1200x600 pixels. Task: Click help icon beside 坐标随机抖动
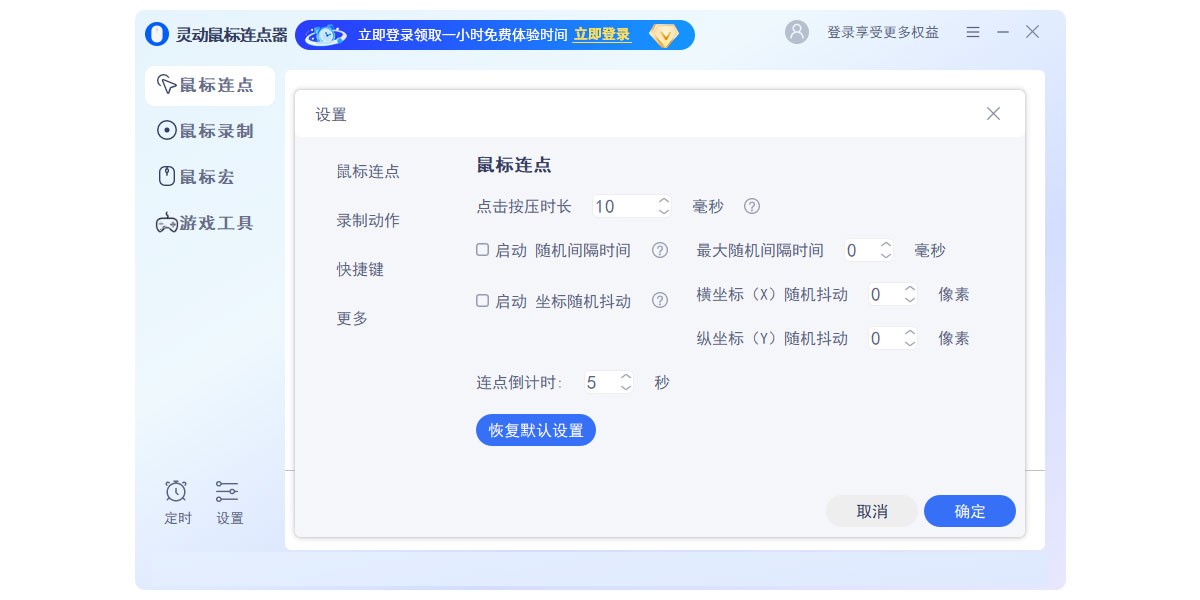click(660, 300)
